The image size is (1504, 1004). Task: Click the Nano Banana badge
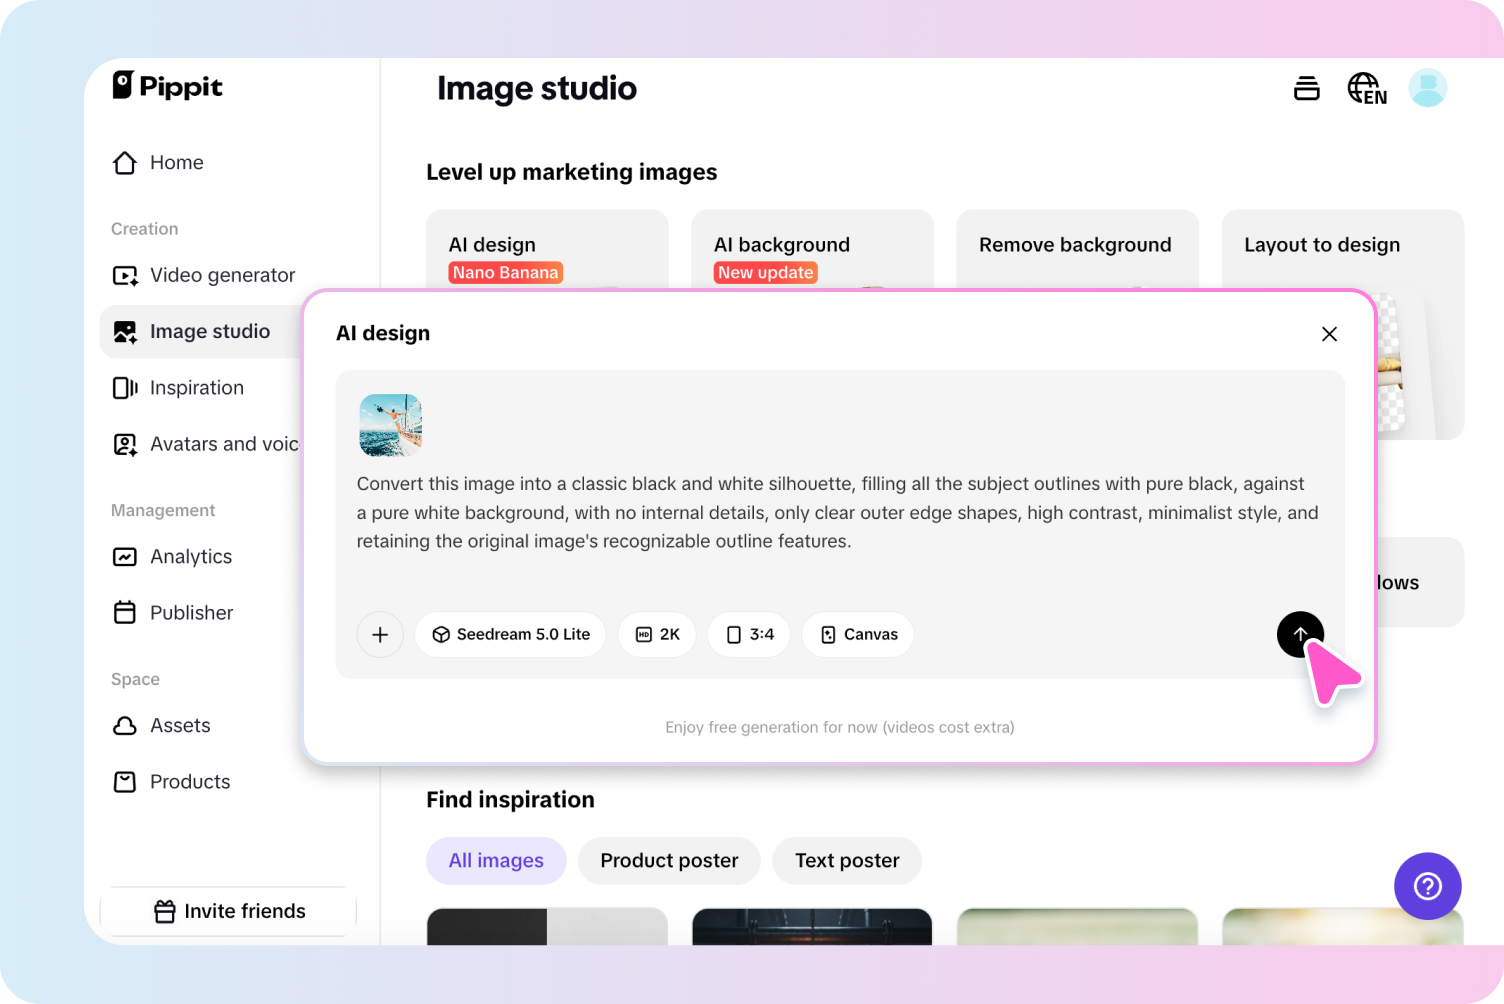click(506, 273)
